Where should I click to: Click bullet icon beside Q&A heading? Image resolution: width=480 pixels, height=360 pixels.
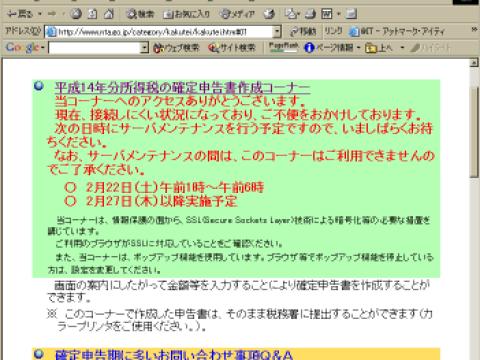pyautogui.click(x=39, y=354)
